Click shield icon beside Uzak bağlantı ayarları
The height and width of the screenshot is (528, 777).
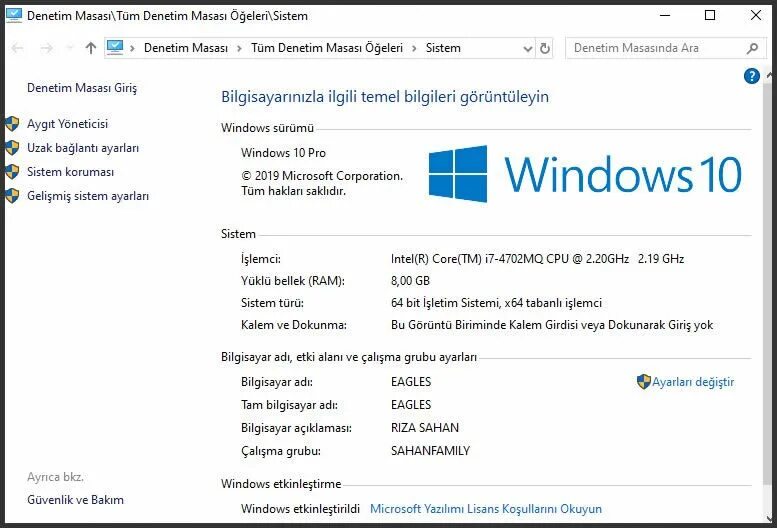point(12,148)
